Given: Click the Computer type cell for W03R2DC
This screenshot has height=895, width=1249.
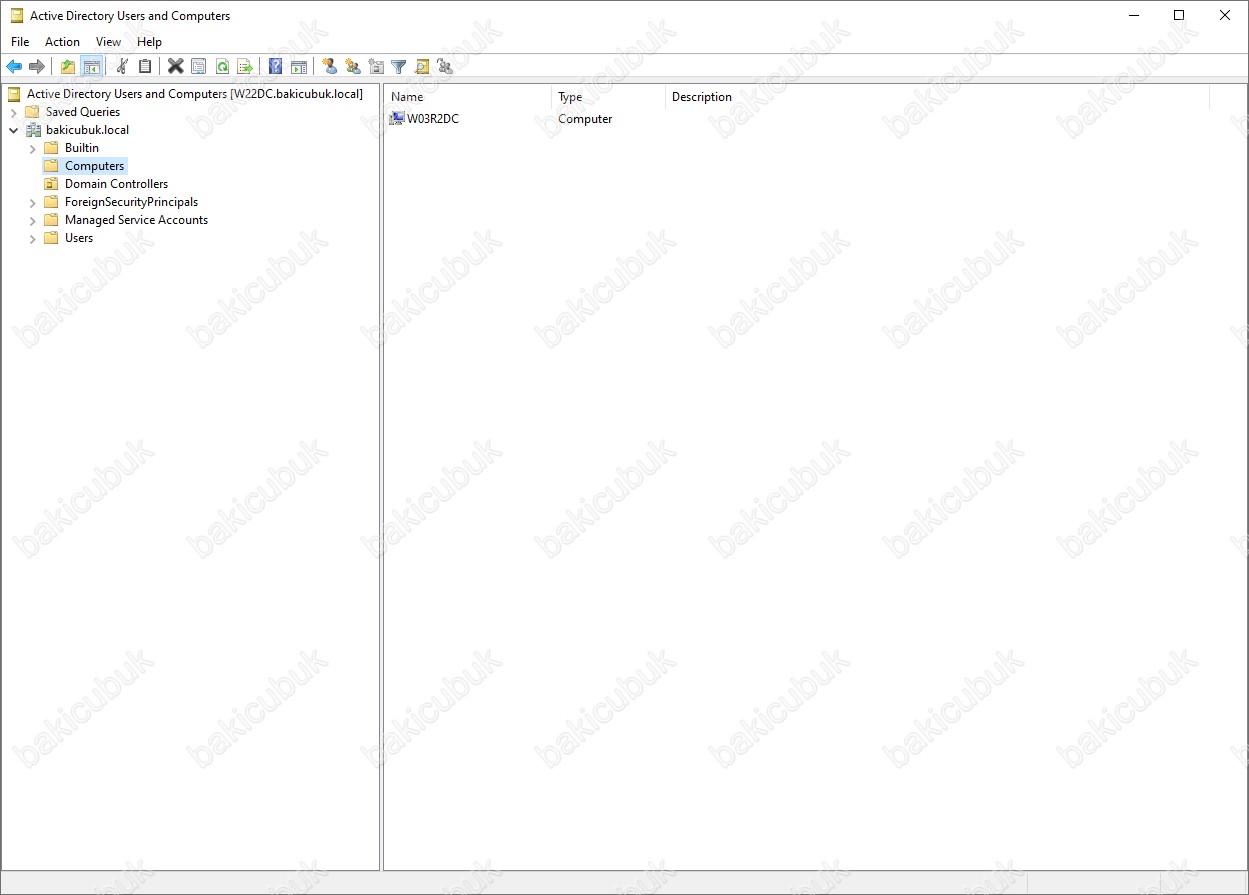Looking at the screenshot, I should click(x=585, y=119).
